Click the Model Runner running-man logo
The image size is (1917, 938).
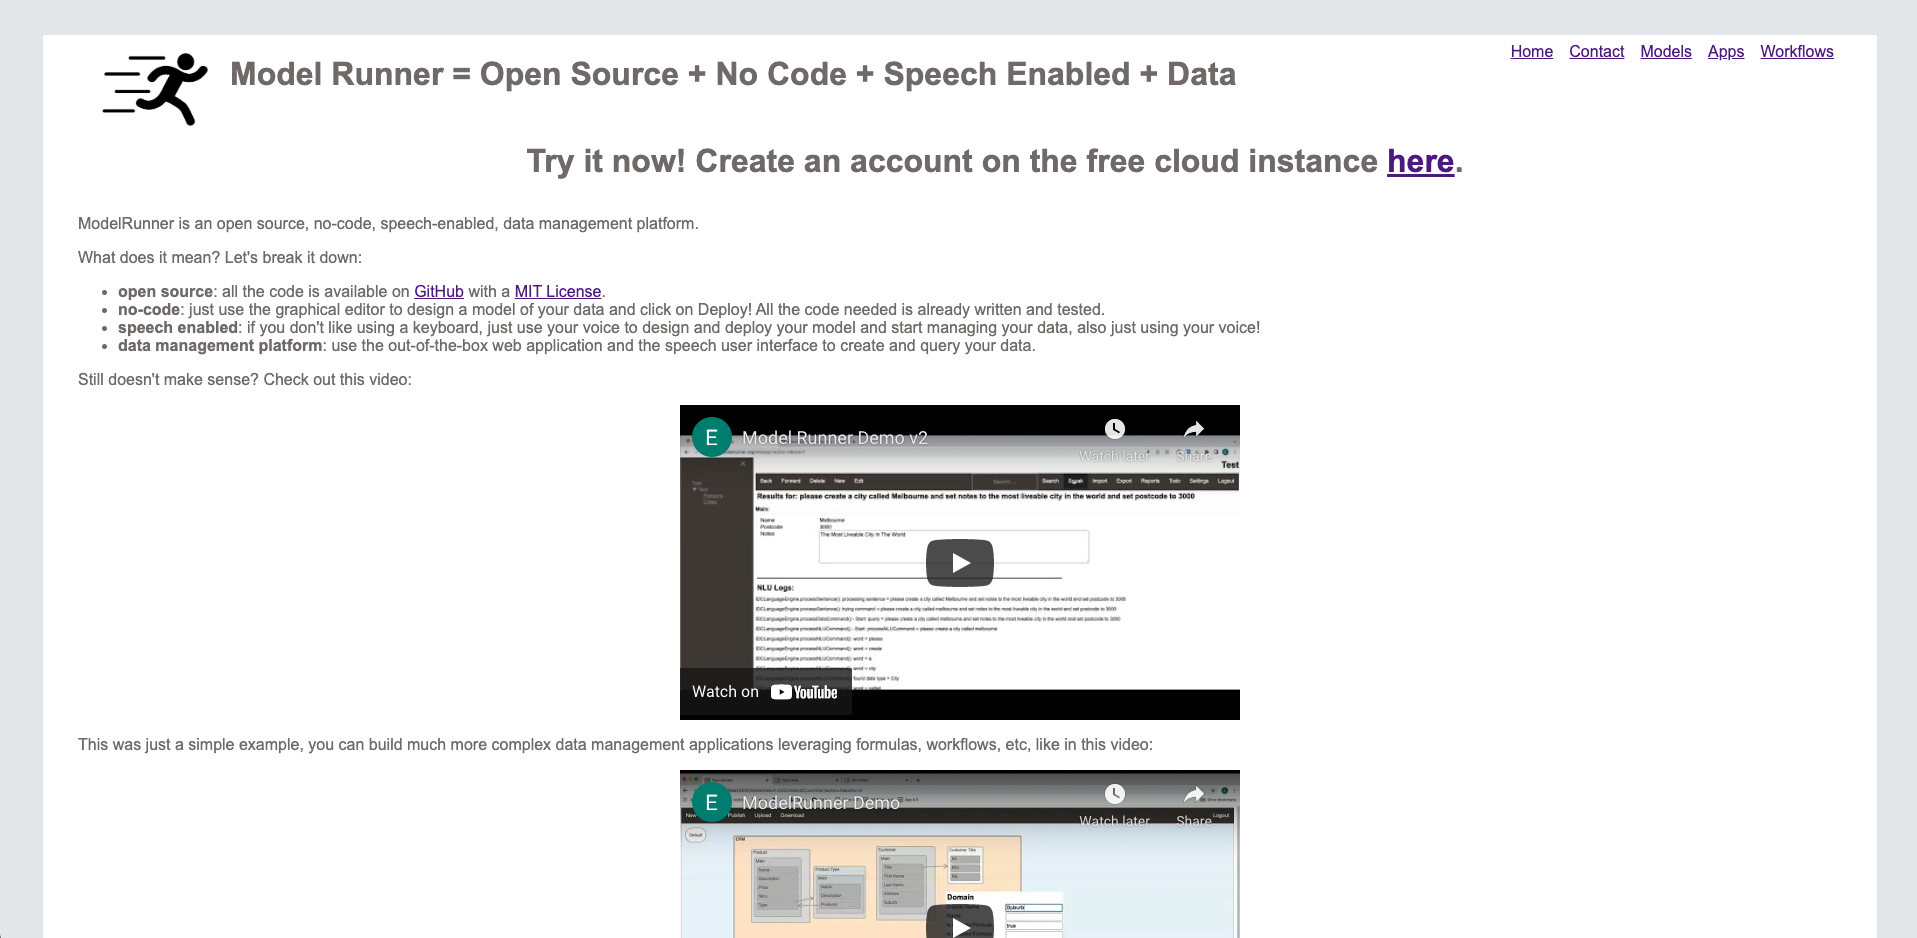tap(155, 89)
